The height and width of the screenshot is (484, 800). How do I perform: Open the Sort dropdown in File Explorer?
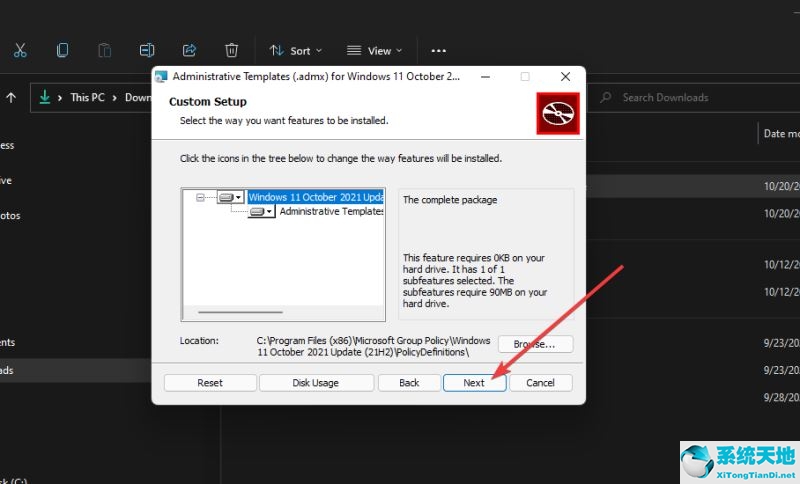pos(295,50)
